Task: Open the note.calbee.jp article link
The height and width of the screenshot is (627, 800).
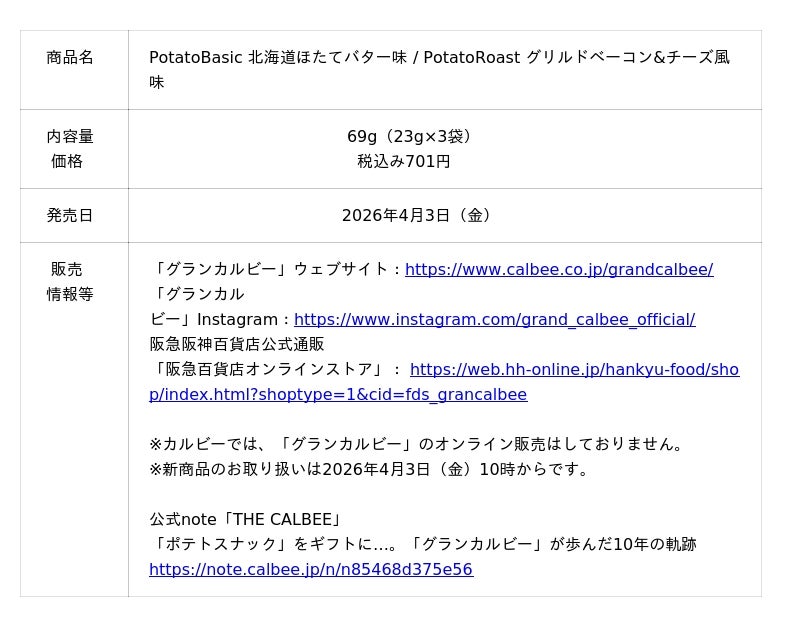Action: pos(310,570)
